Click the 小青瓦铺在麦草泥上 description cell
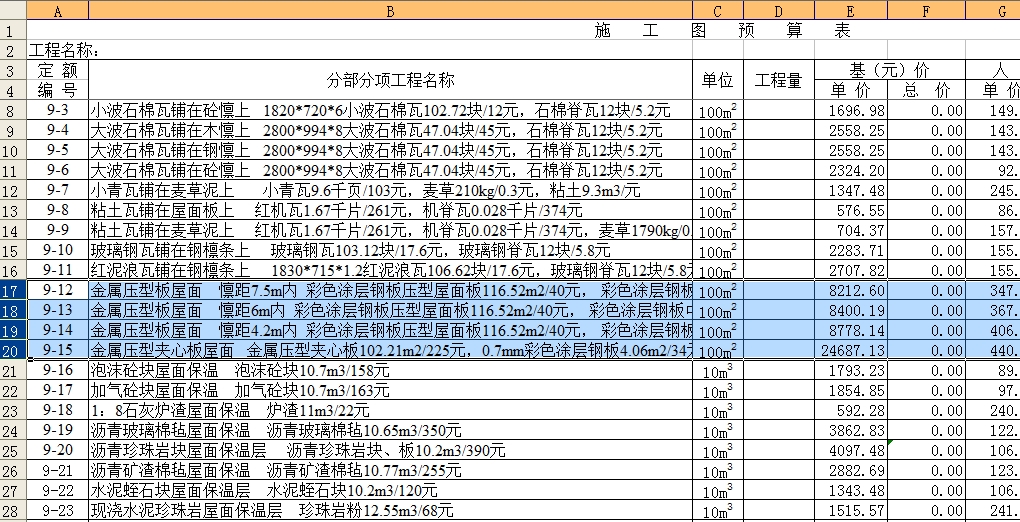 click(x=390, y=190)
